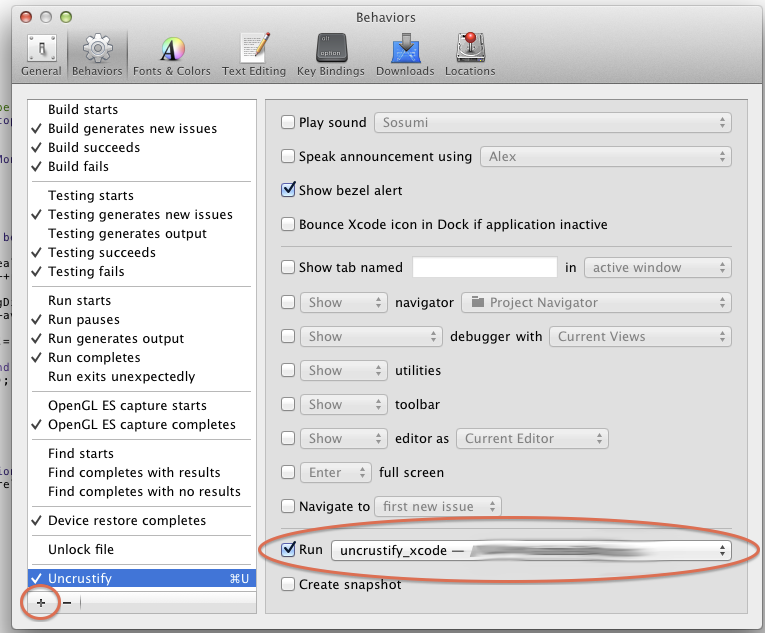Open the Locations preferences pane
Viewport: 765px width, 633px height.
point(470,54)
